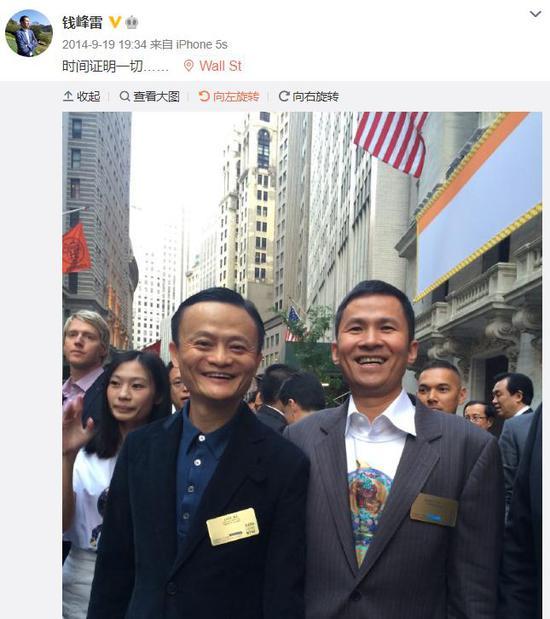Image resolution: width=550 pixels, height=619 pixels.
Task: Click the location pin icon
Action: coord(189,66)
